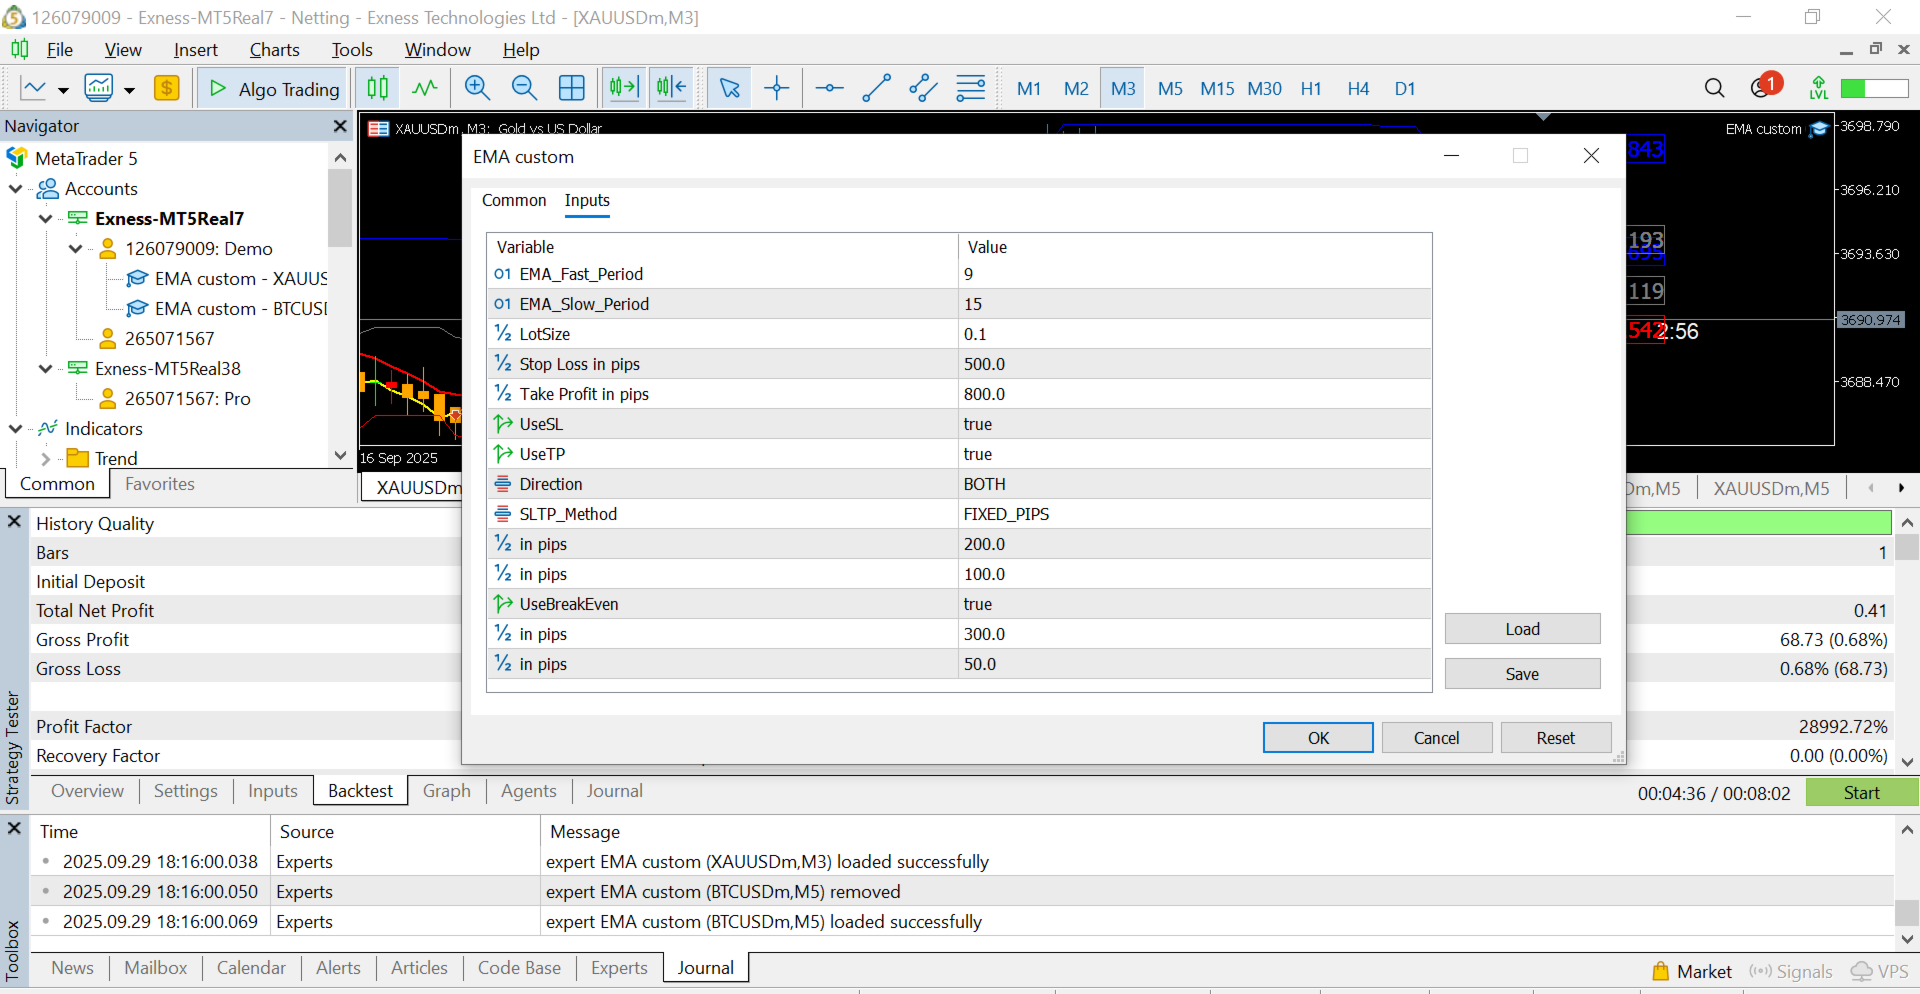Select the crosshair cursor tool
Image resolution: width=1920 pixels, height=994 pixels.
point(777,88)
